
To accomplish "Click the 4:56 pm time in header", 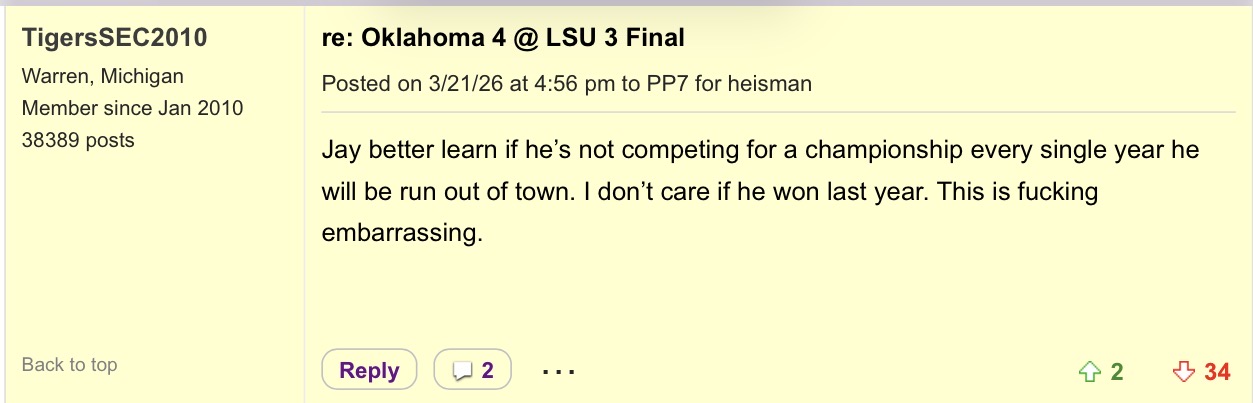I will click(x=572, y=83).
